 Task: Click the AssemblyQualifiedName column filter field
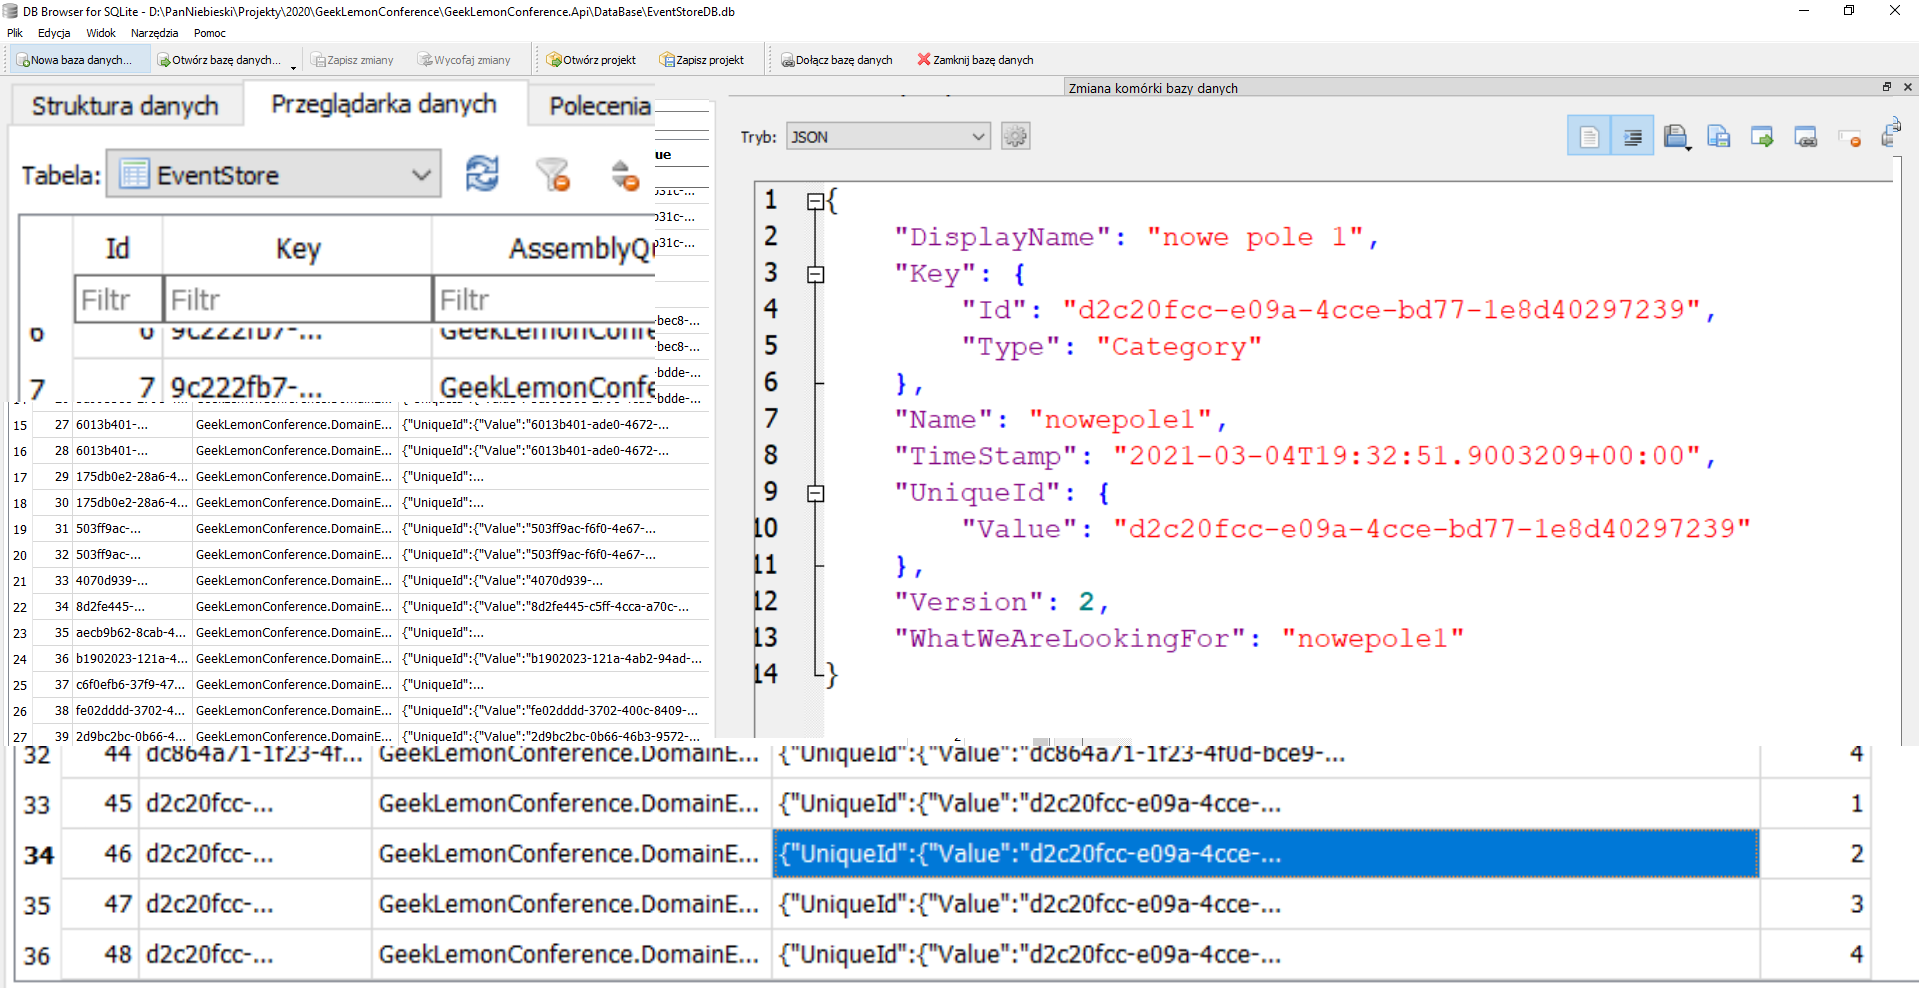pos(545,299)
